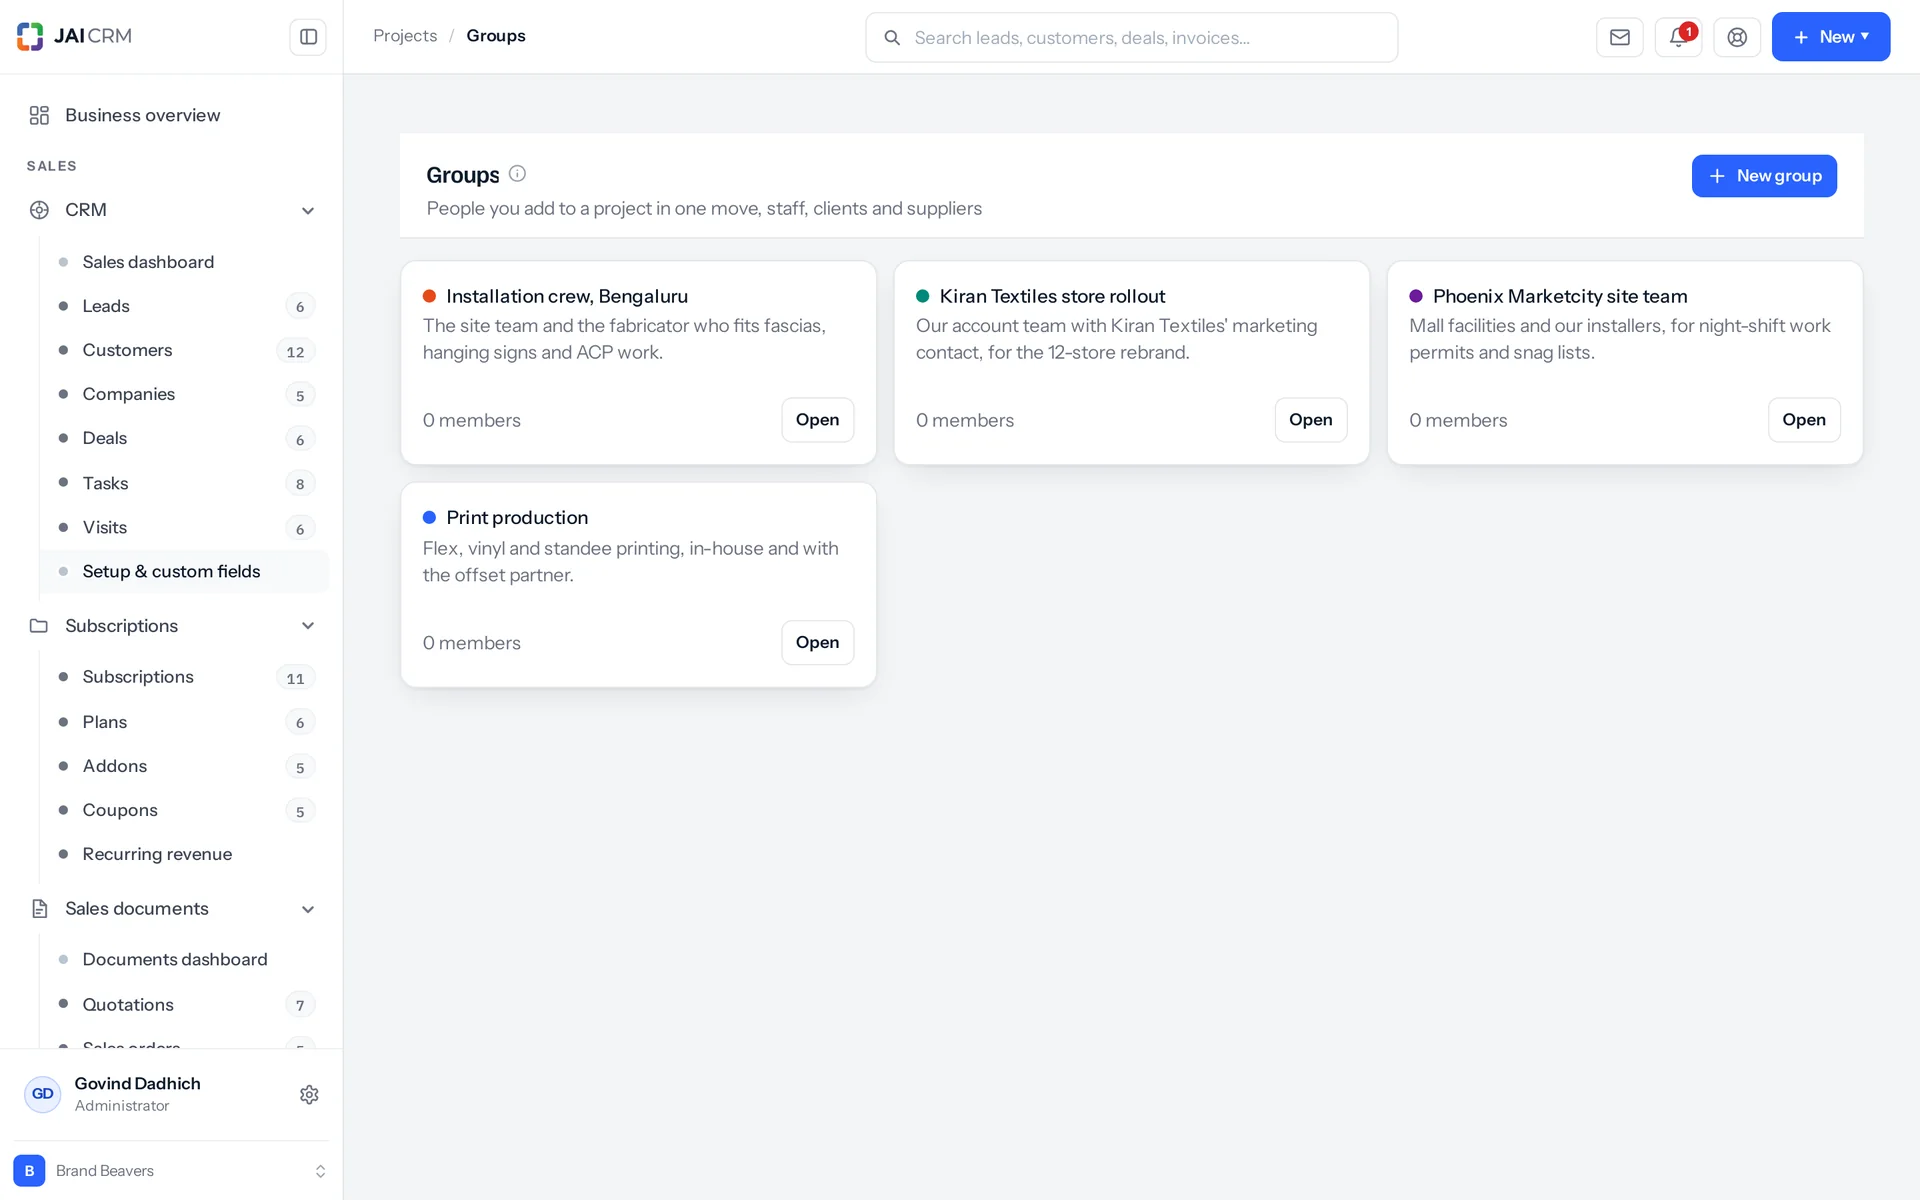1920x1200 pixels.
Task: Click the New group button
Action: (x=1764, y=176)
